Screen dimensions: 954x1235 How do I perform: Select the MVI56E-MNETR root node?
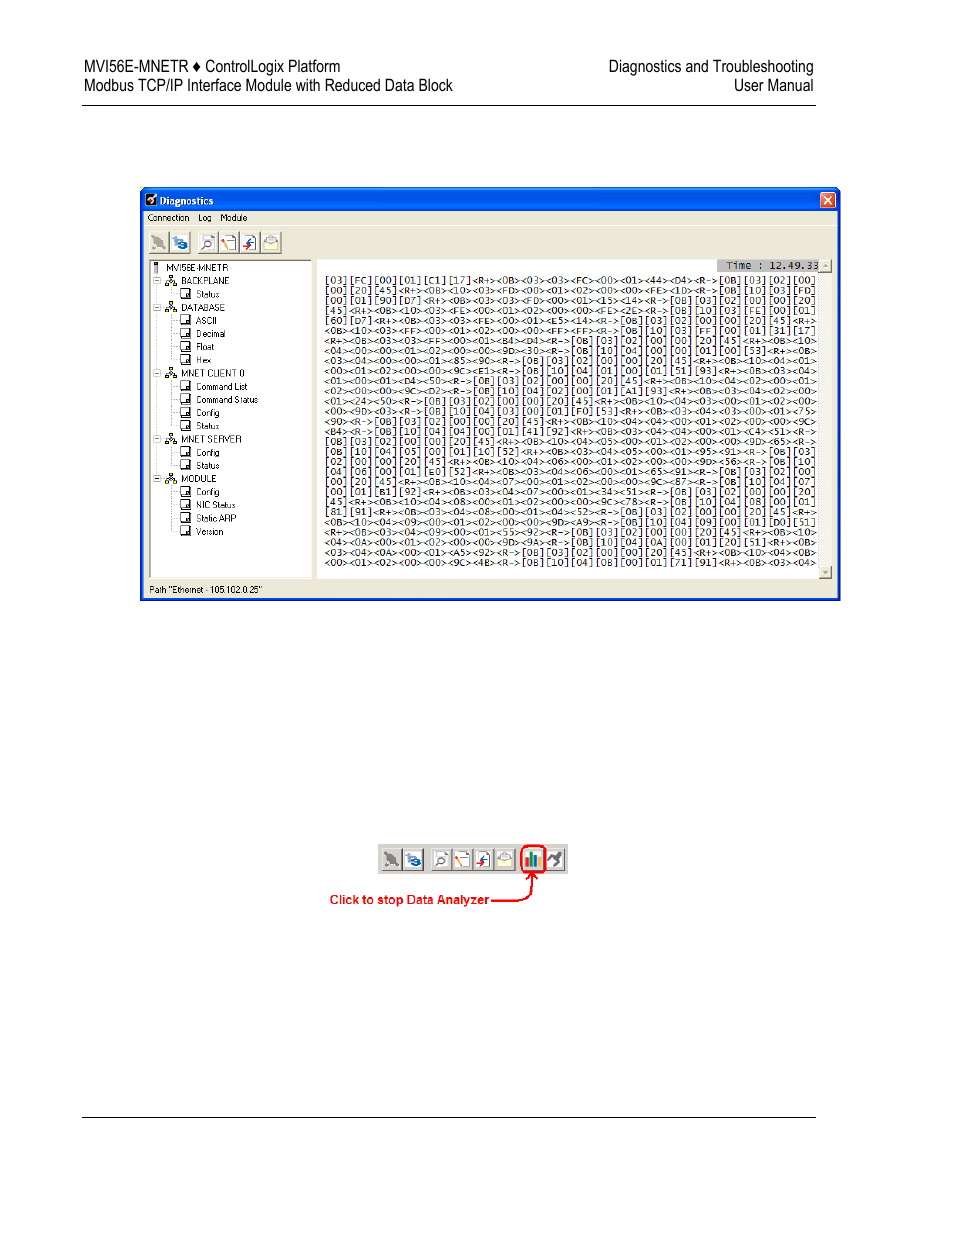[197, 268]
